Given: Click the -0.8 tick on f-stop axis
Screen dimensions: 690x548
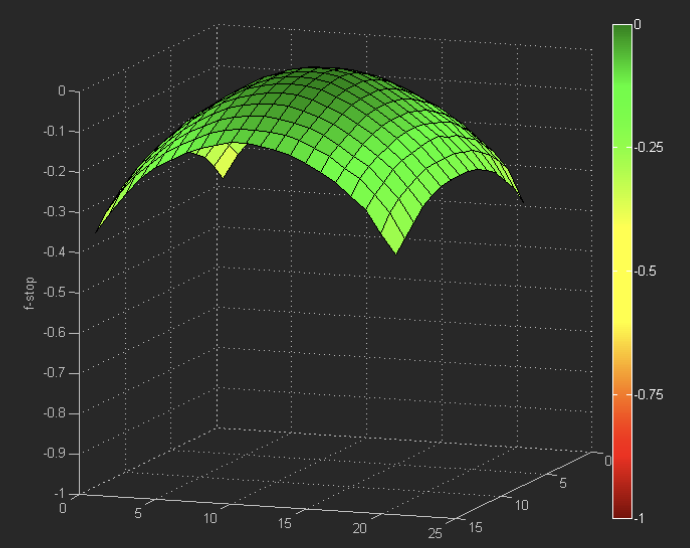Looking at the screenshot, I should pyautogui.click(x=55, y=413).
